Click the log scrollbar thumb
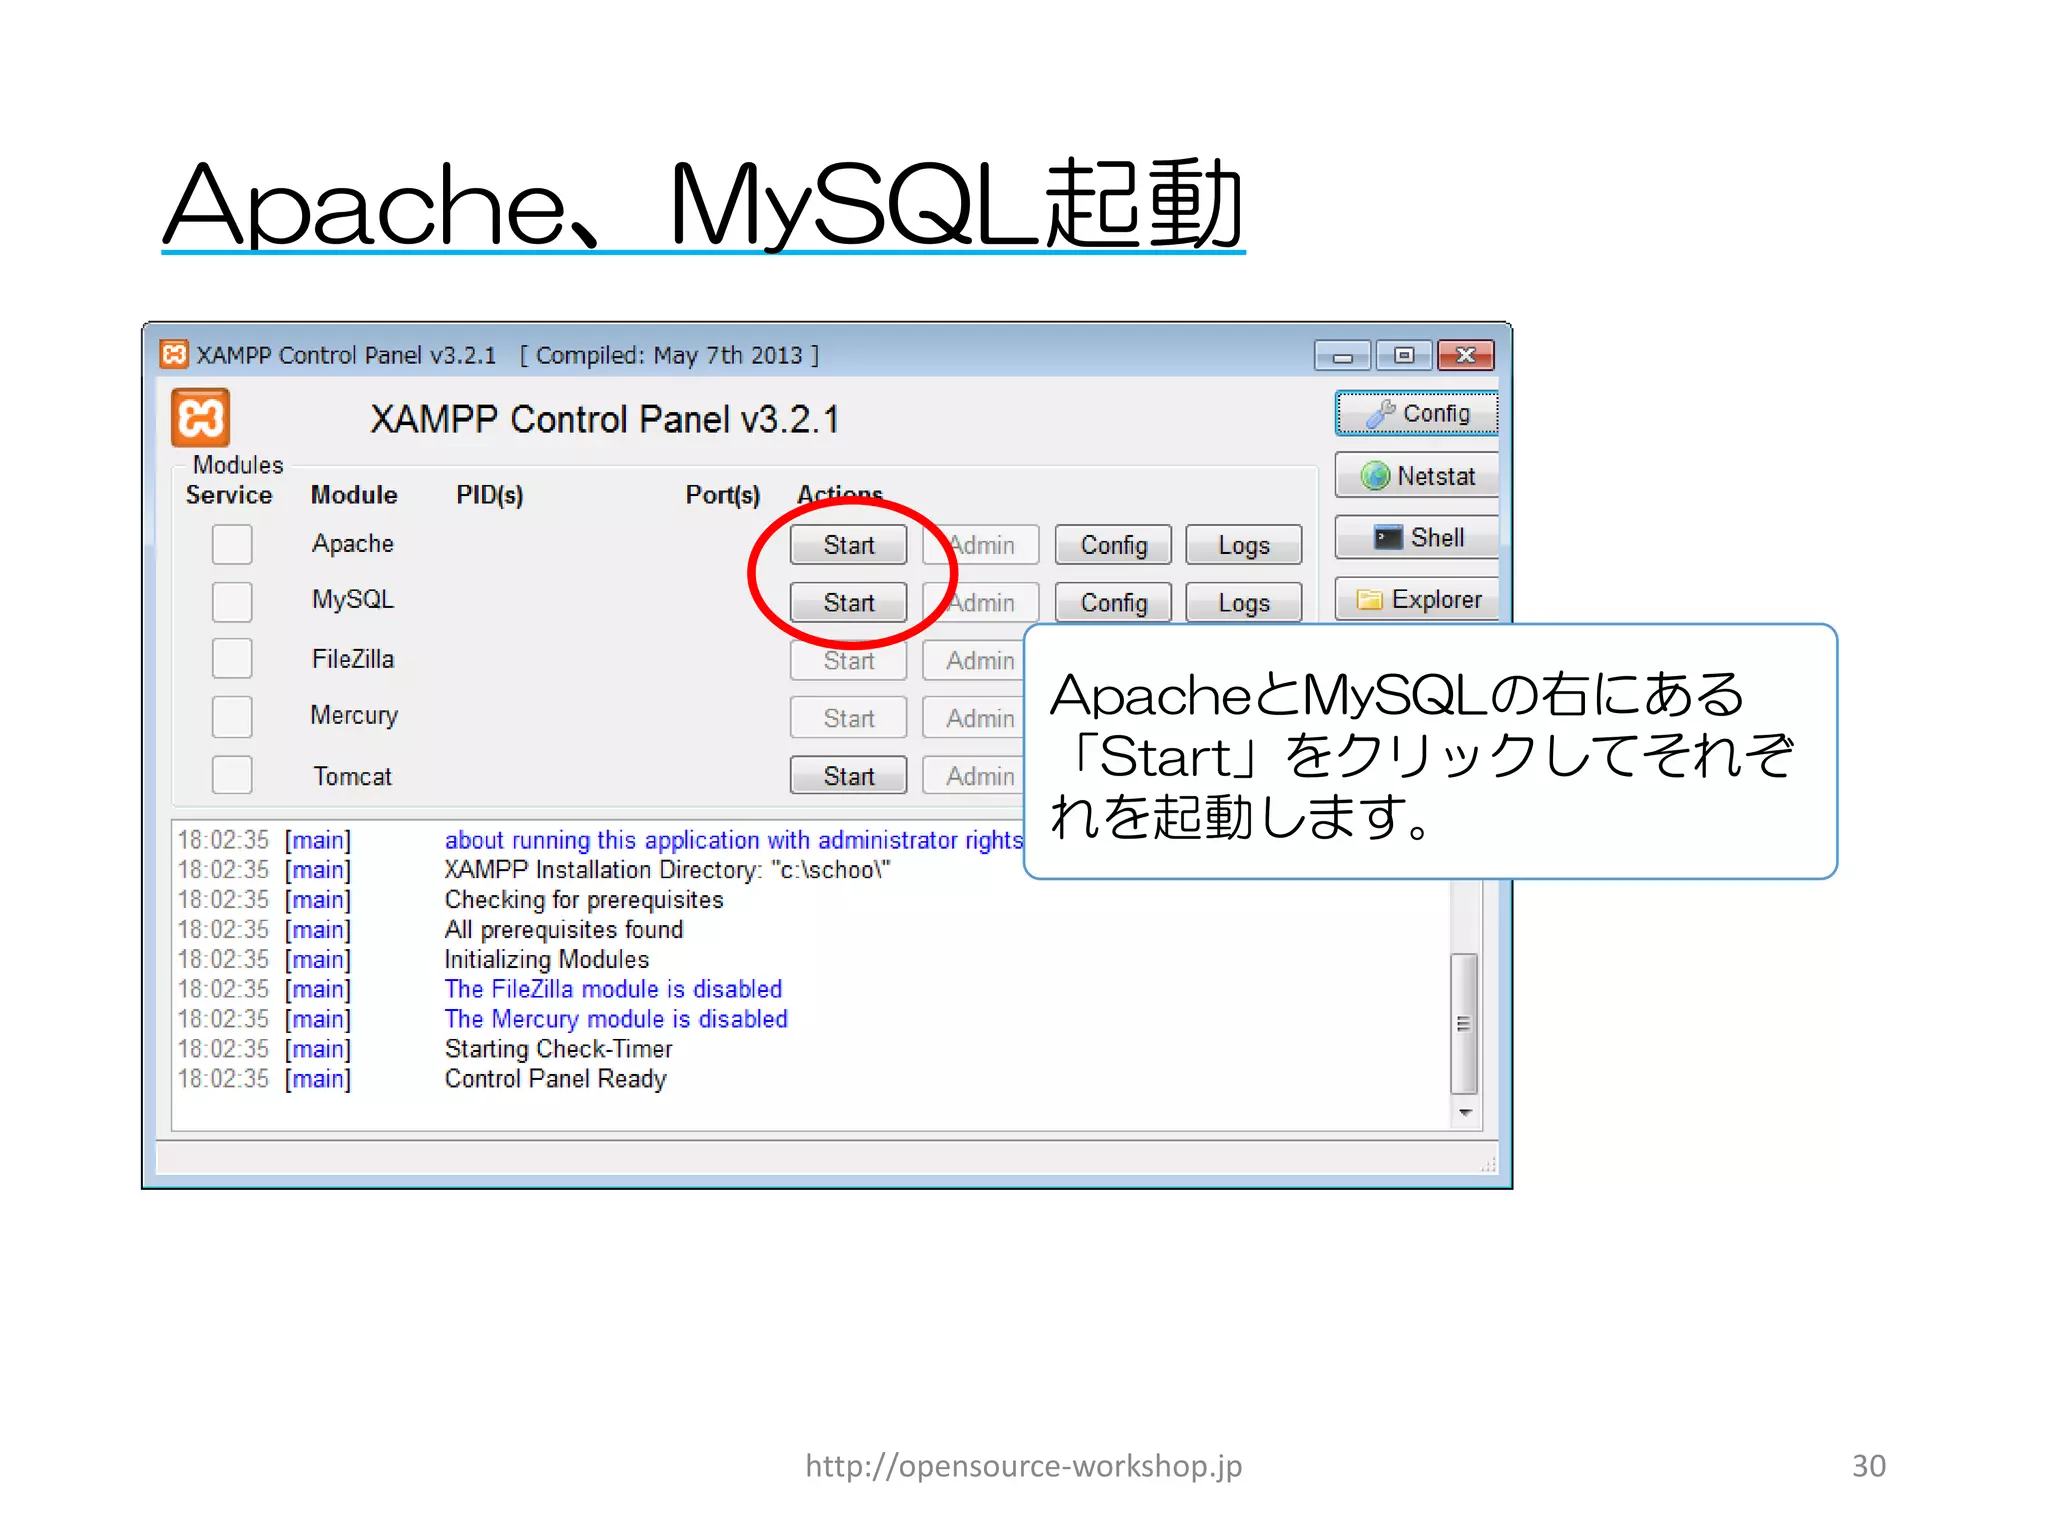Screen dimensions: 2048x1536 tap(1464, 1024)
